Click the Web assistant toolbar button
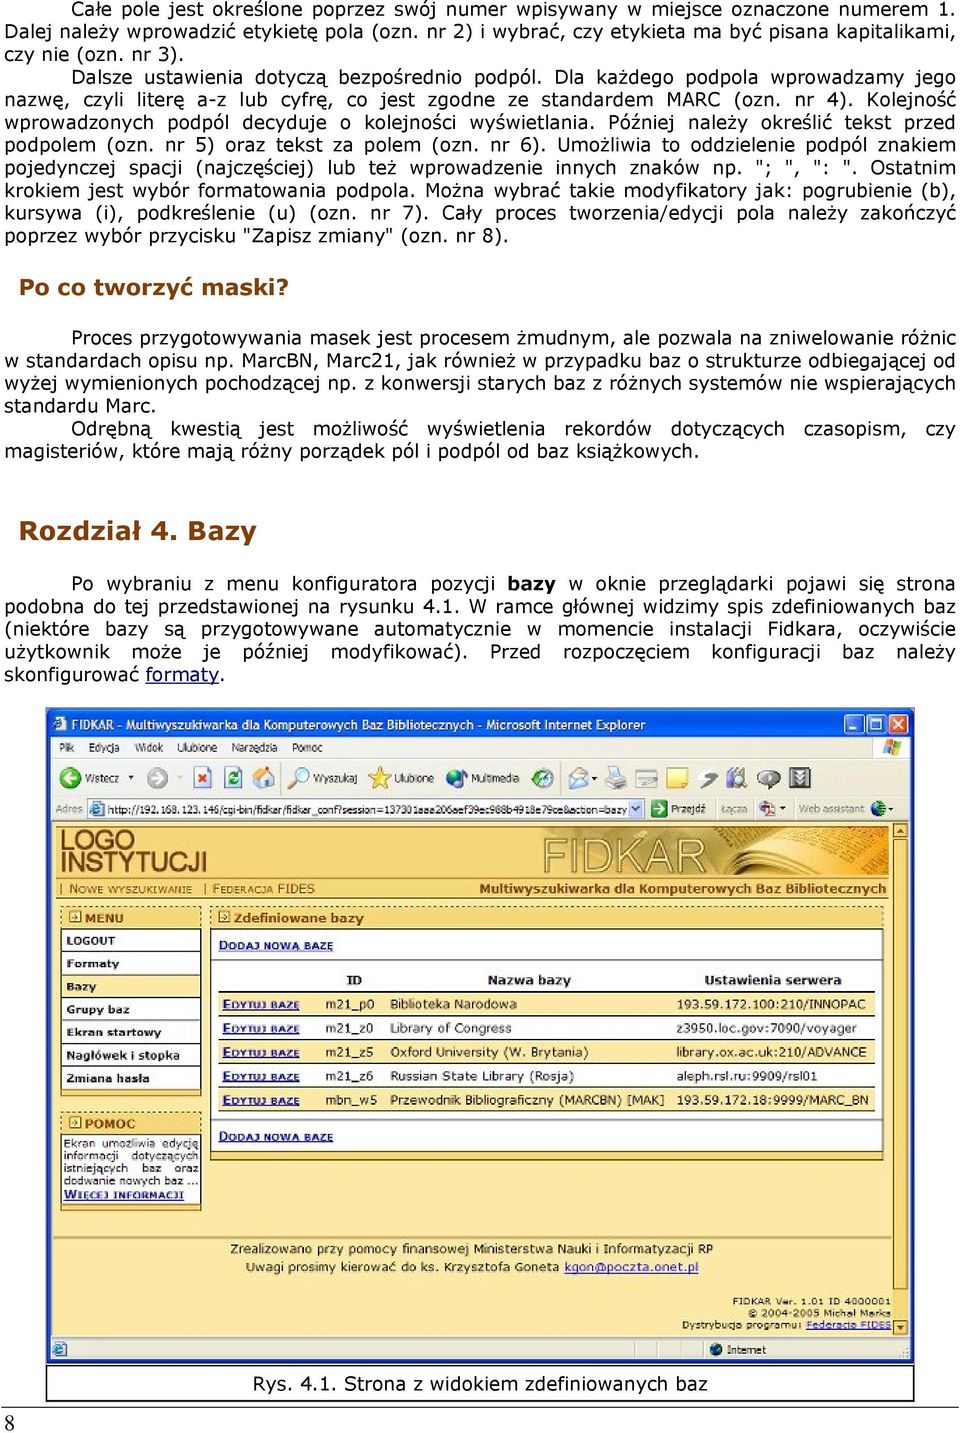The width and height of the screenshot is (960, 1433). [x=846, y=808]
